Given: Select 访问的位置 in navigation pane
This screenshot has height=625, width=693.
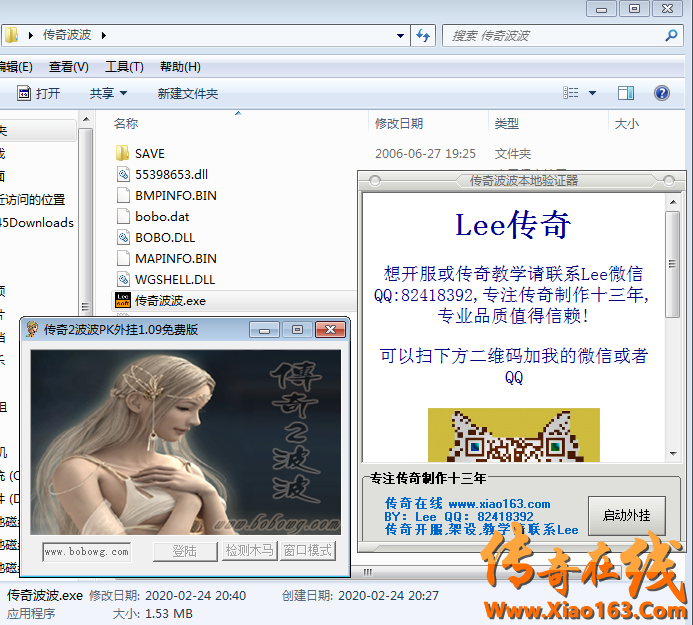Looking at the screenshot, I should [32, 199].
